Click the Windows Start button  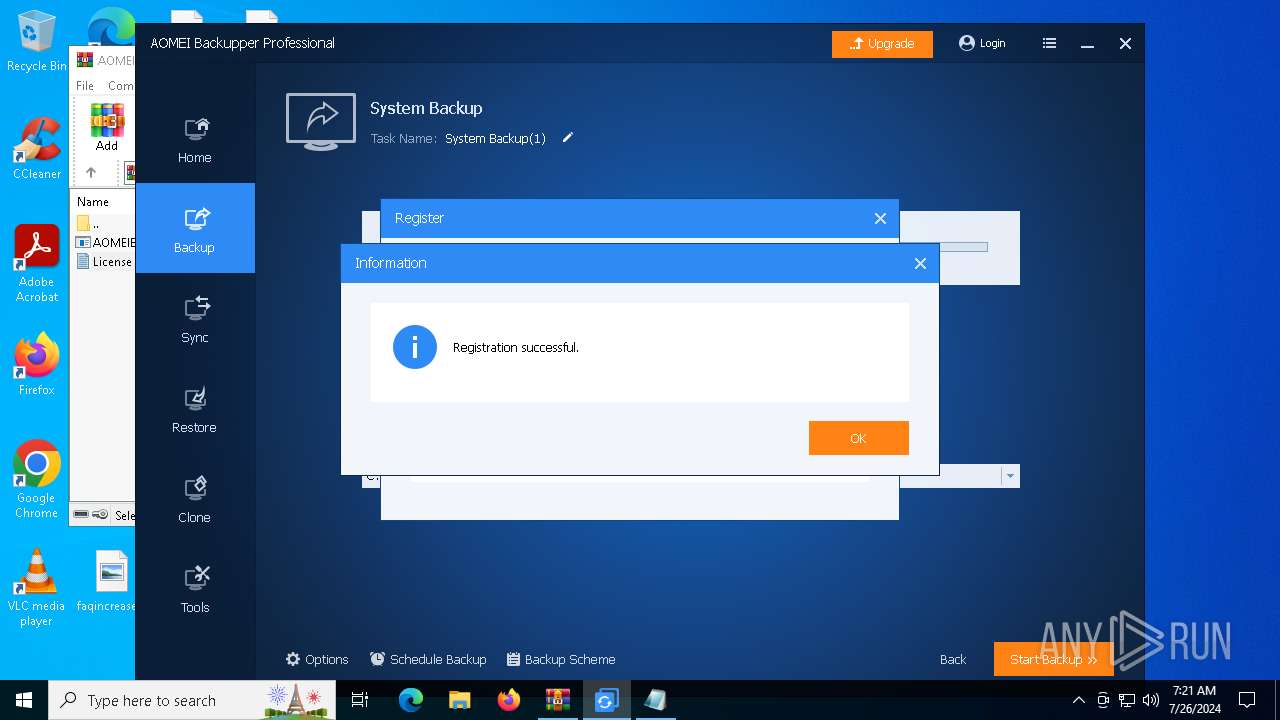(x=24, y=700)
